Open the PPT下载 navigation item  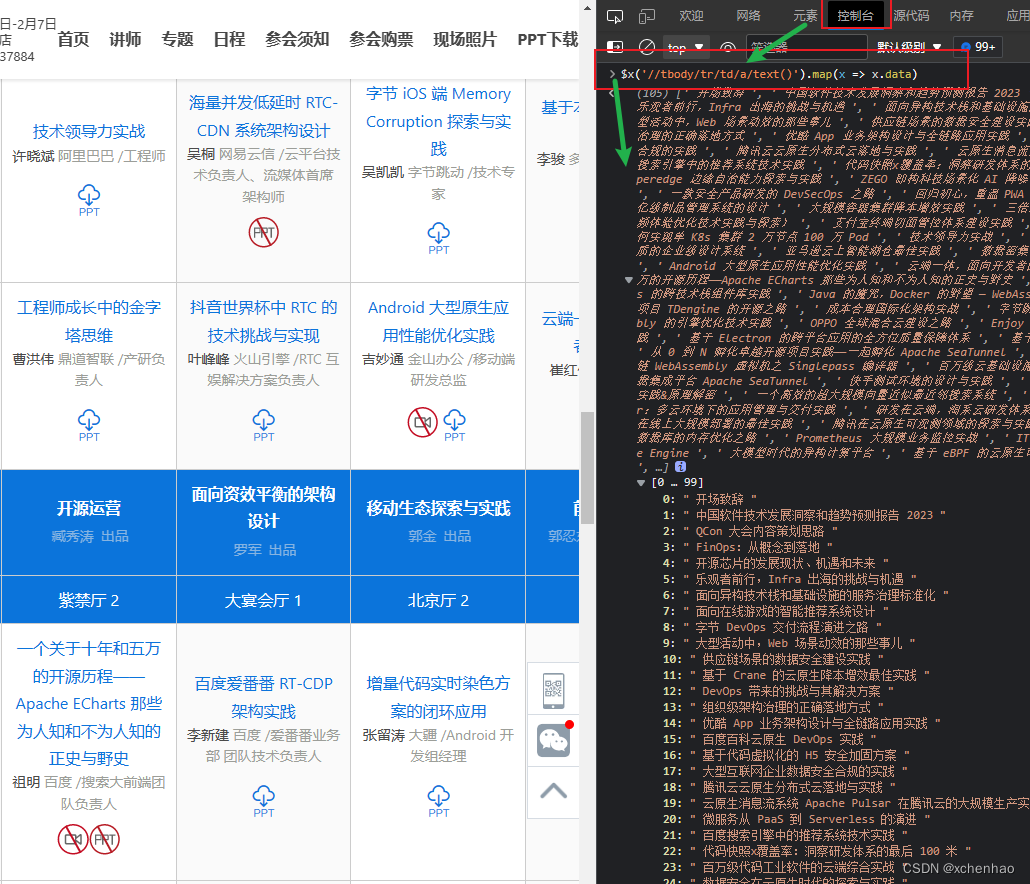[x=548, y=39]
